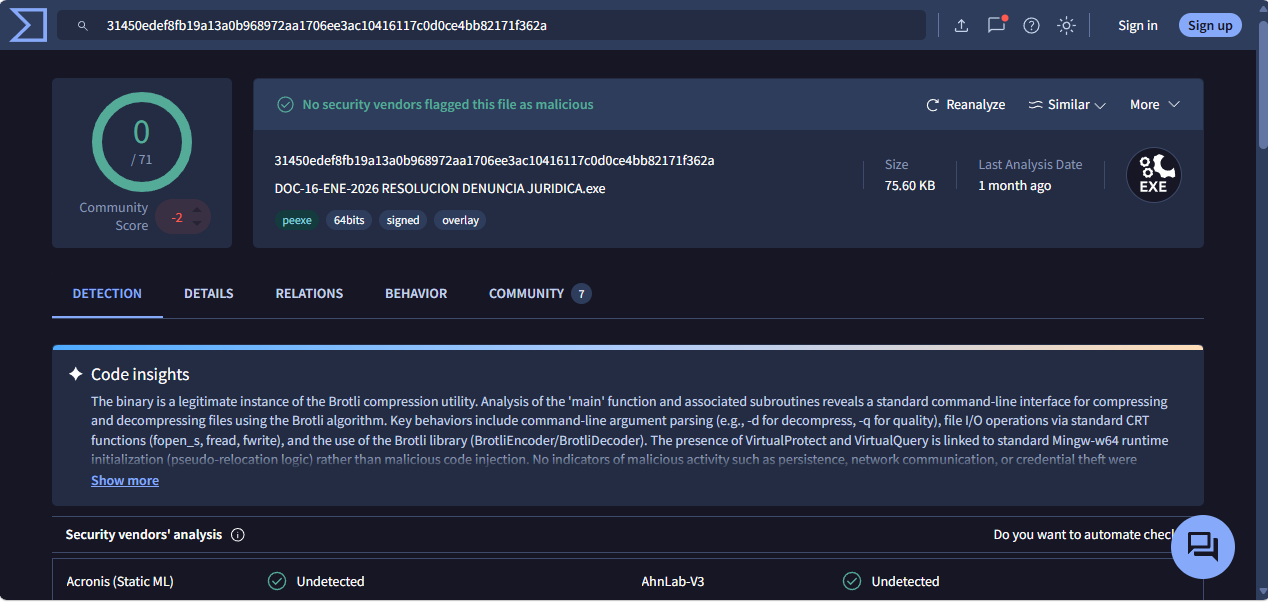Click the Sign up button
1268x604 pixels.
click(1210, 25)
